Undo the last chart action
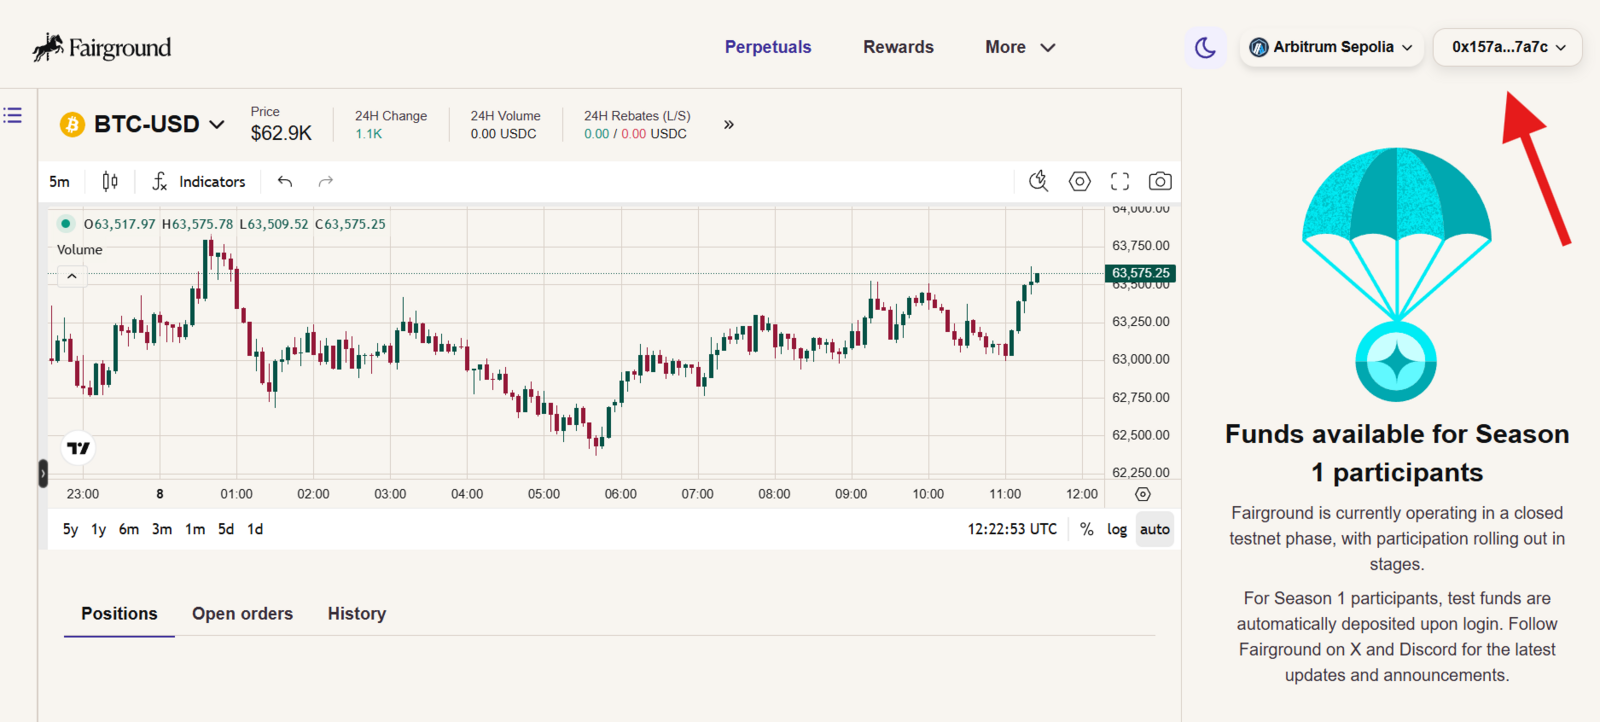The height and width of the screenshot is (722, 1600). (285, 181)
